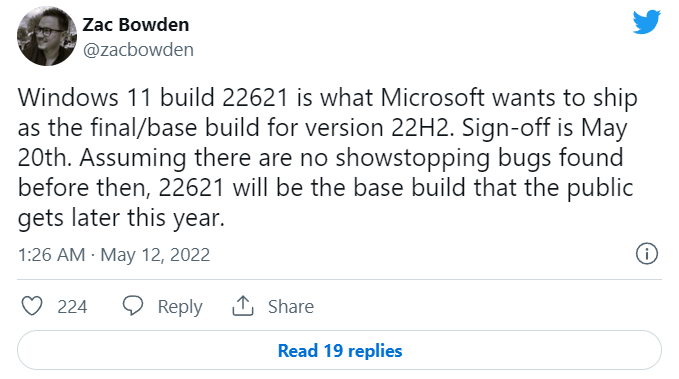Open the tweet info circle icon
Image resolution: width=679 pixels, height=379 pixels.
point(647,254)
